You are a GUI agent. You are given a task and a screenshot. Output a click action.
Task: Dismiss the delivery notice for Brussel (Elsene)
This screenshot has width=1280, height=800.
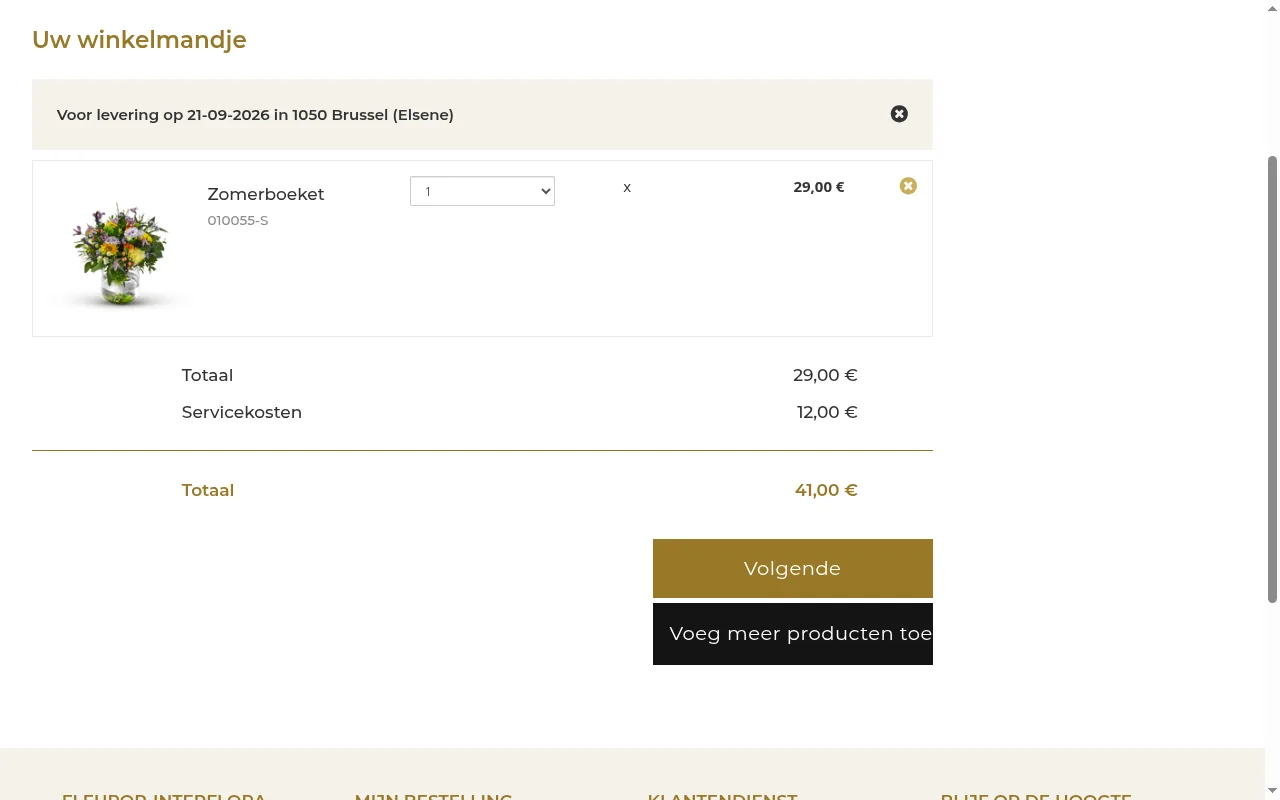point(899,114)
